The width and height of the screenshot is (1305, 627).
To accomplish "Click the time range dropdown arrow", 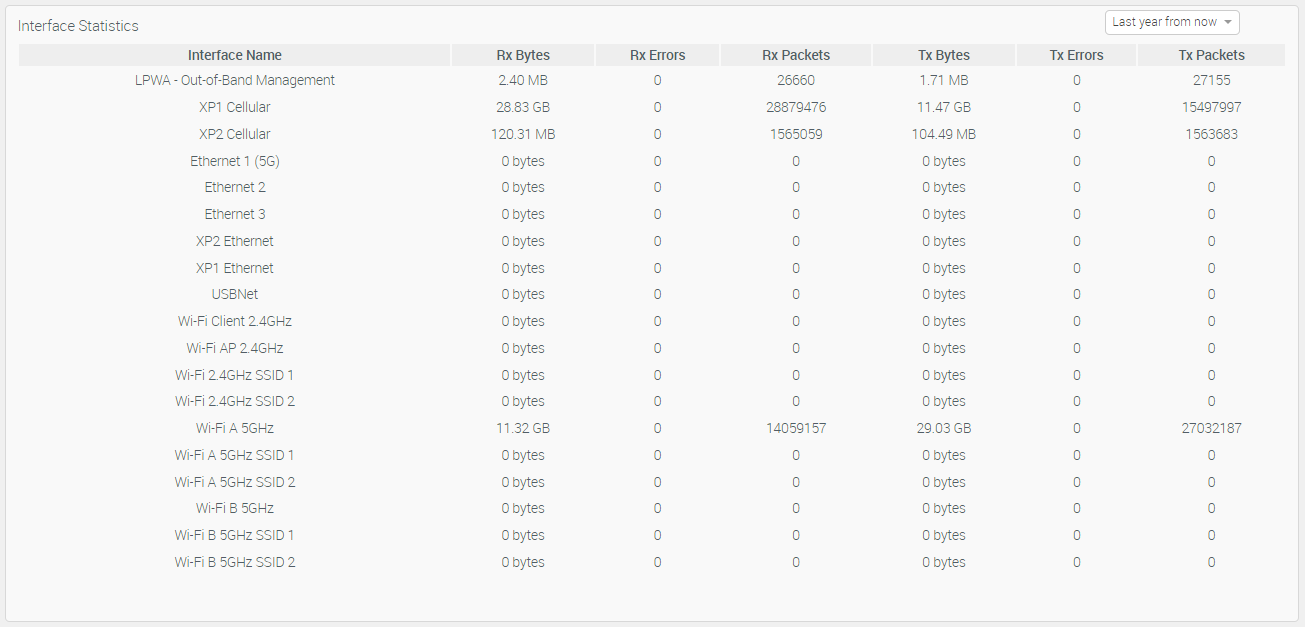I will coord(1227,22).
